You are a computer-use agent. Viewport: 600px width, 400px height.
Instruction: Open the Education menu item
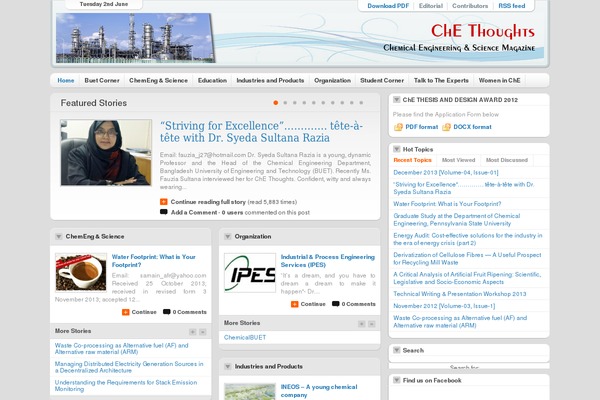(212, 80)
